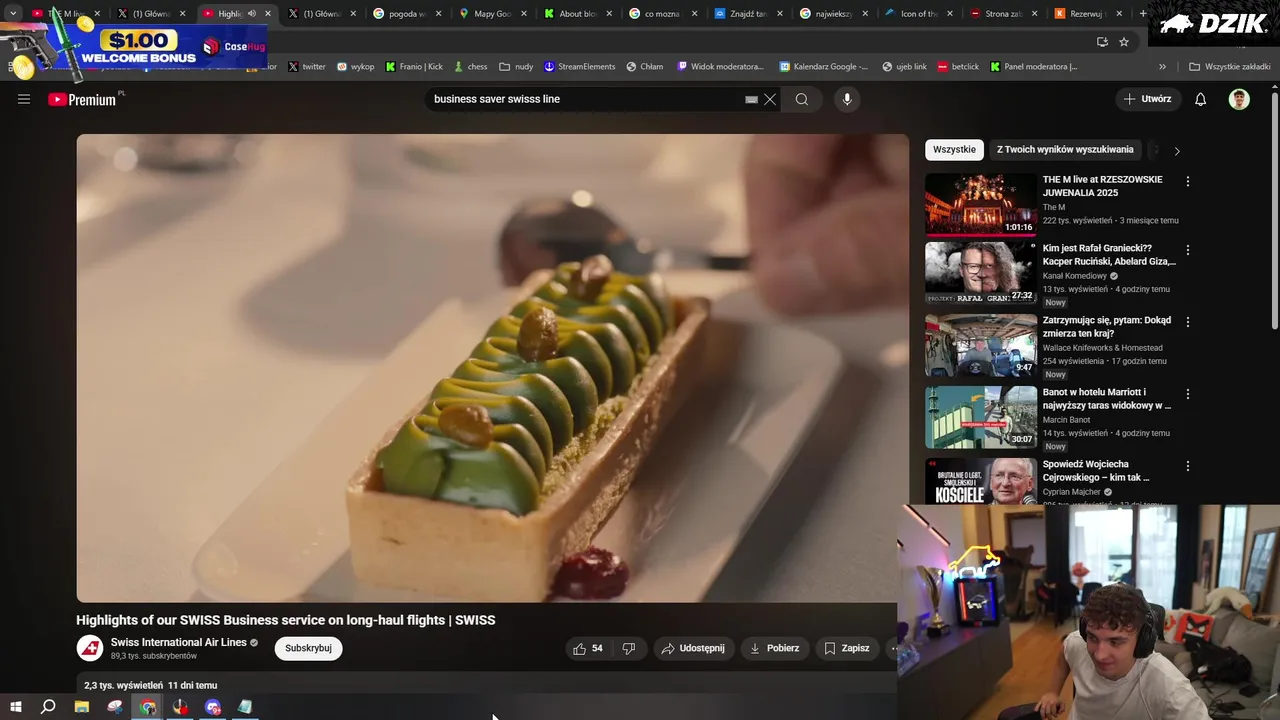Viewport: 1280px width, 720px height.
Task: Click the main video player
Action: tap(493, 368)
